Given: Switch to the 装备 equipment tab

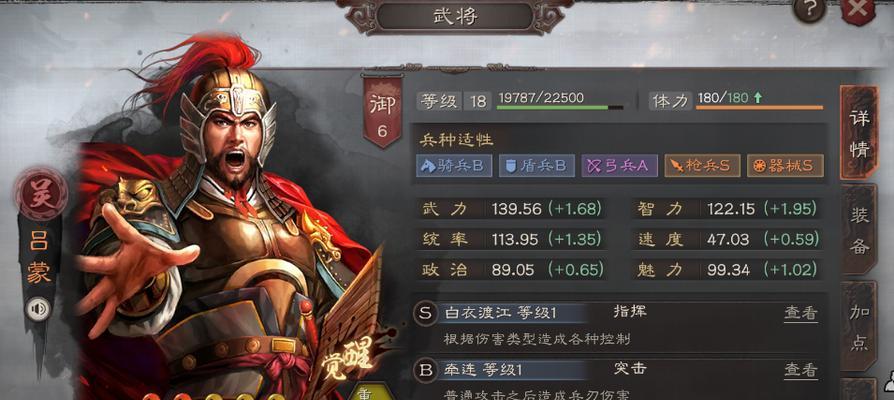Looking at the screenshot, I should click(859, 230).
